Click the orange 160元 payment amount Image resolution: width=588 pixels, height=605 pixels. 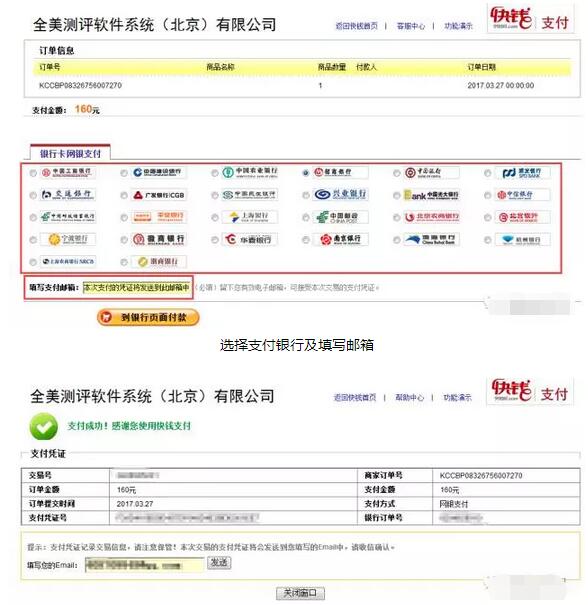(87, 110)
